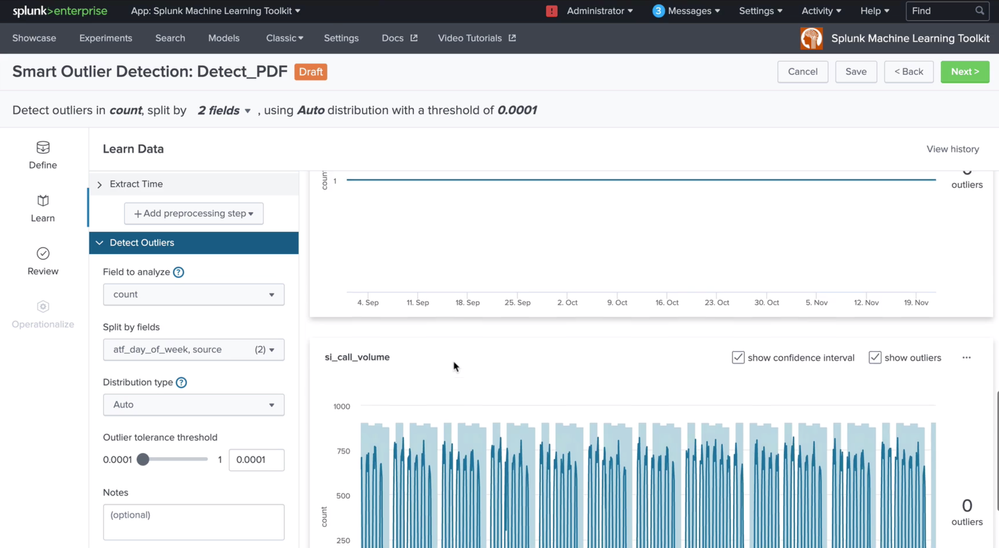
Task: Open the Activity dropdown
Action: (x=821, y=11)
